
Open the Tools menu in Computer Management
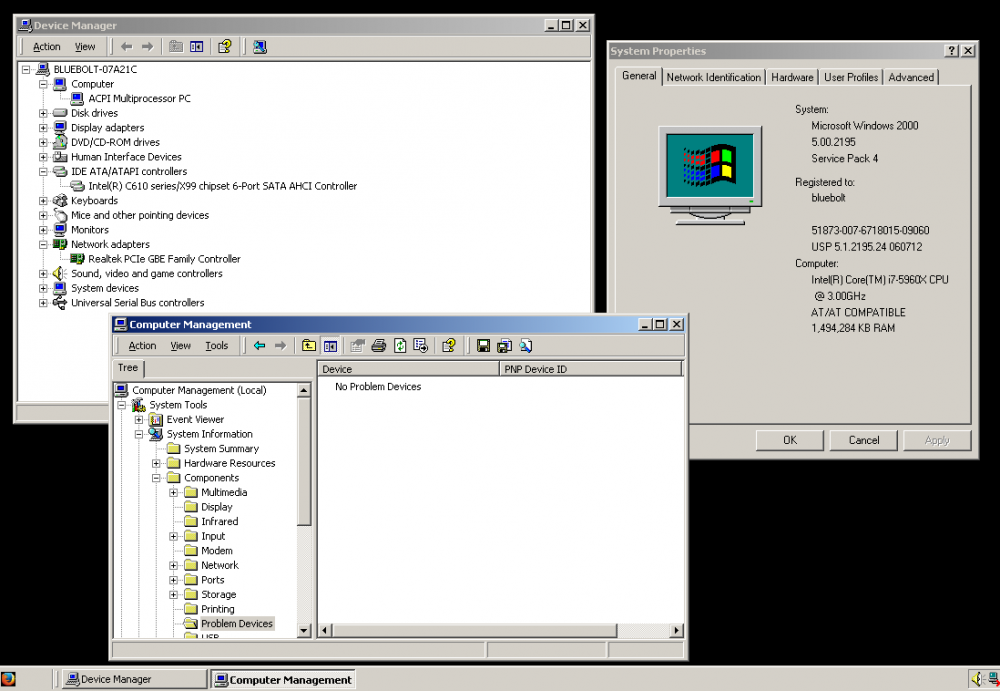tap(216, 346)
